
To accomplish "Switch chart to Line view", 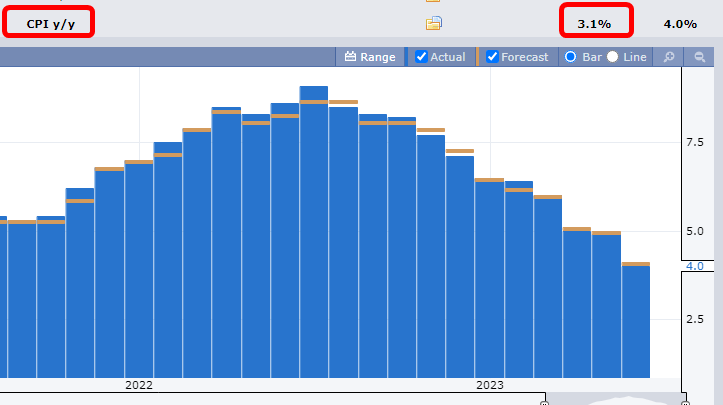I will point(612,57).
